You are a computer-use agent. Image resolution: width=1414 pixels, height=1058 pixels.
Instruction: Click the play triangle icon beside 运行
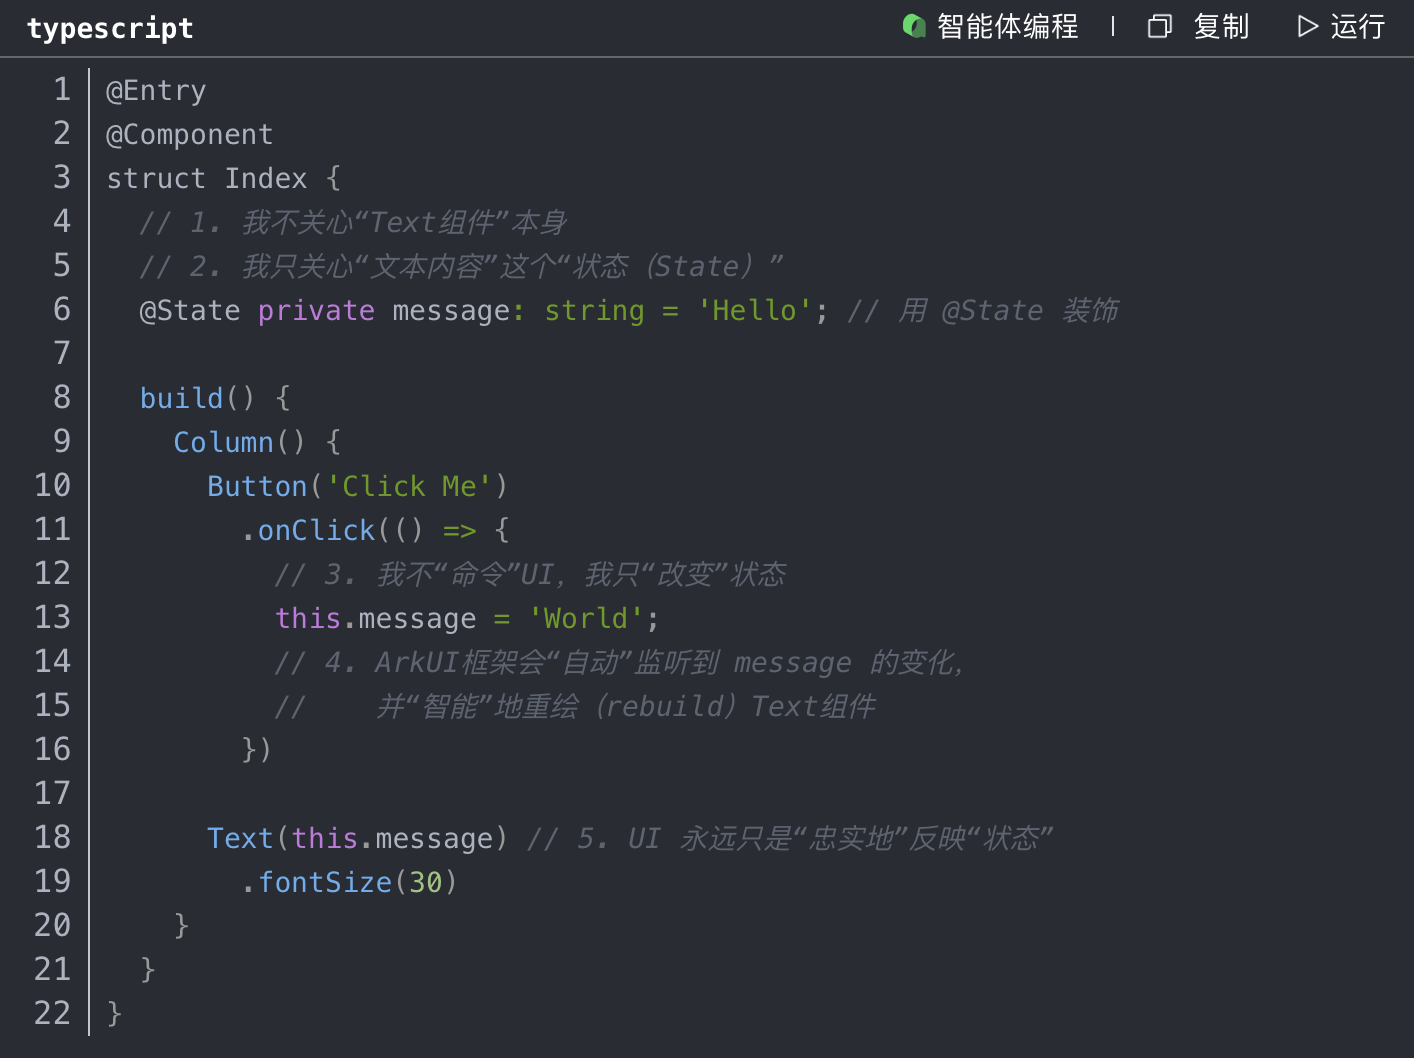click(1307, 26)
